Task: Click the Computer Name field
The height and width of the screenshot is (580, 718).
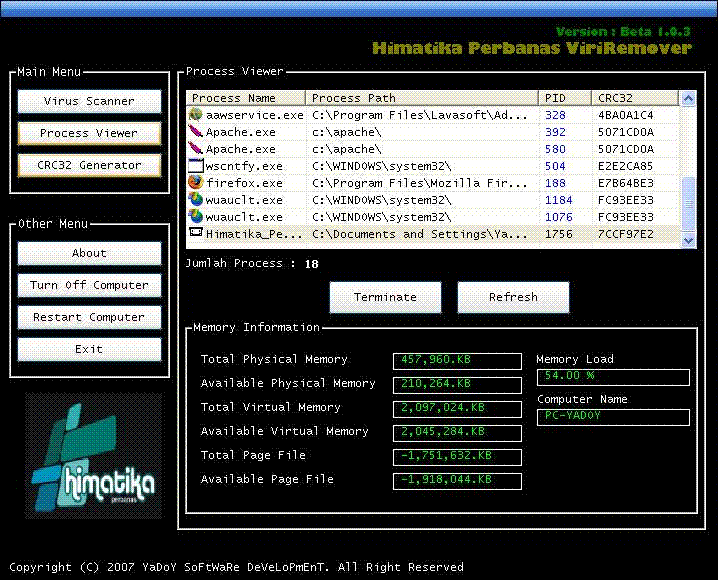Action: [x=613, y=416]
